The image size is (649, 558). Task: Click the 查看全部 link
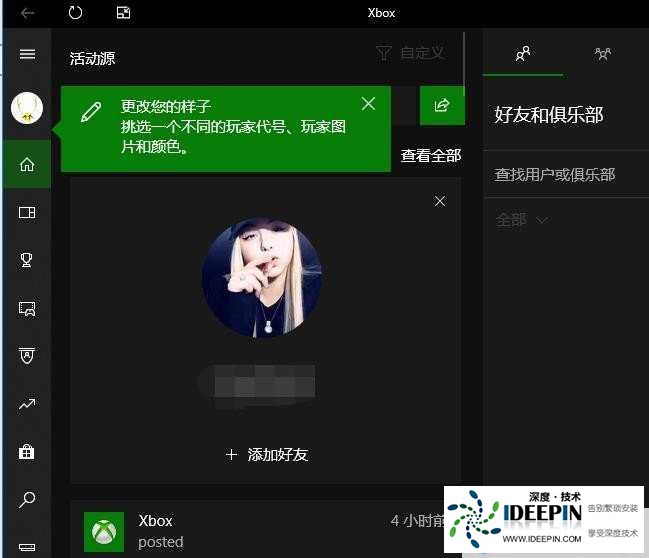coord(430,156)
